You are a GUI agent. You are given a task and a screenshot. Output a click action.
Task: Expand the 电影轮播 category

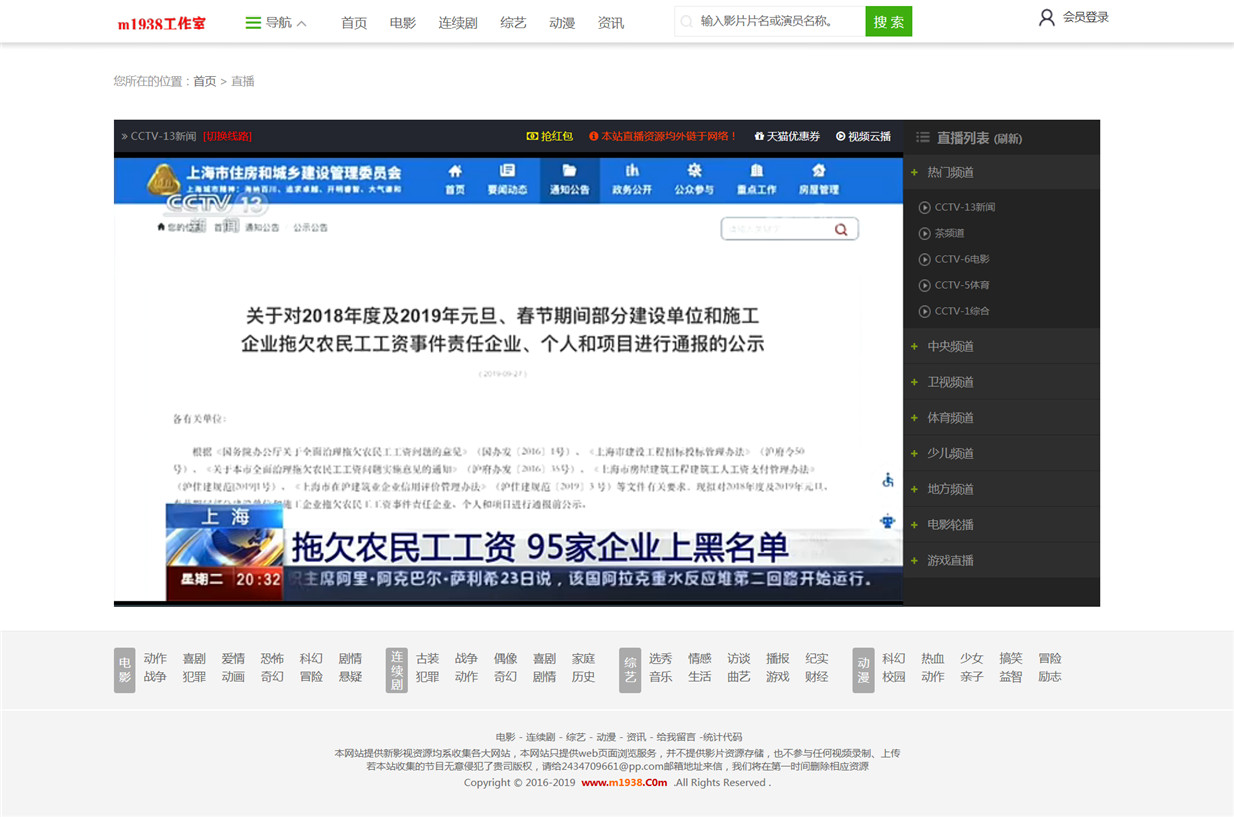(1001, 525)
